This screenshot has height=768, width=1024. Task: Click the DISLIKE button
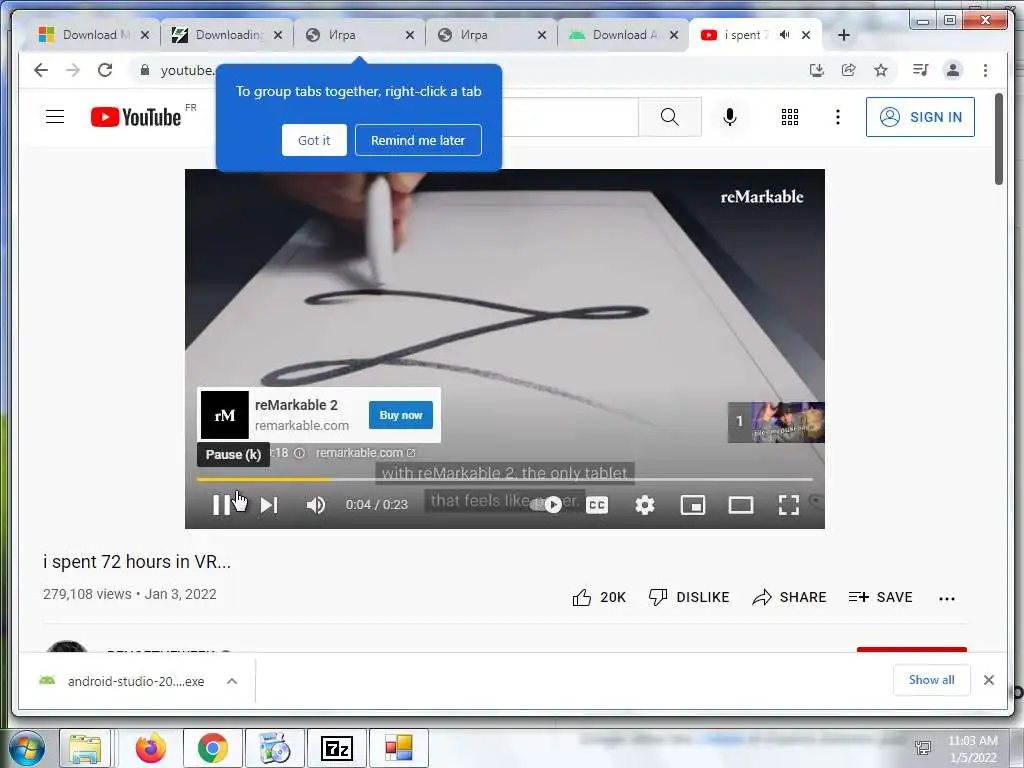tap(689, 597)
